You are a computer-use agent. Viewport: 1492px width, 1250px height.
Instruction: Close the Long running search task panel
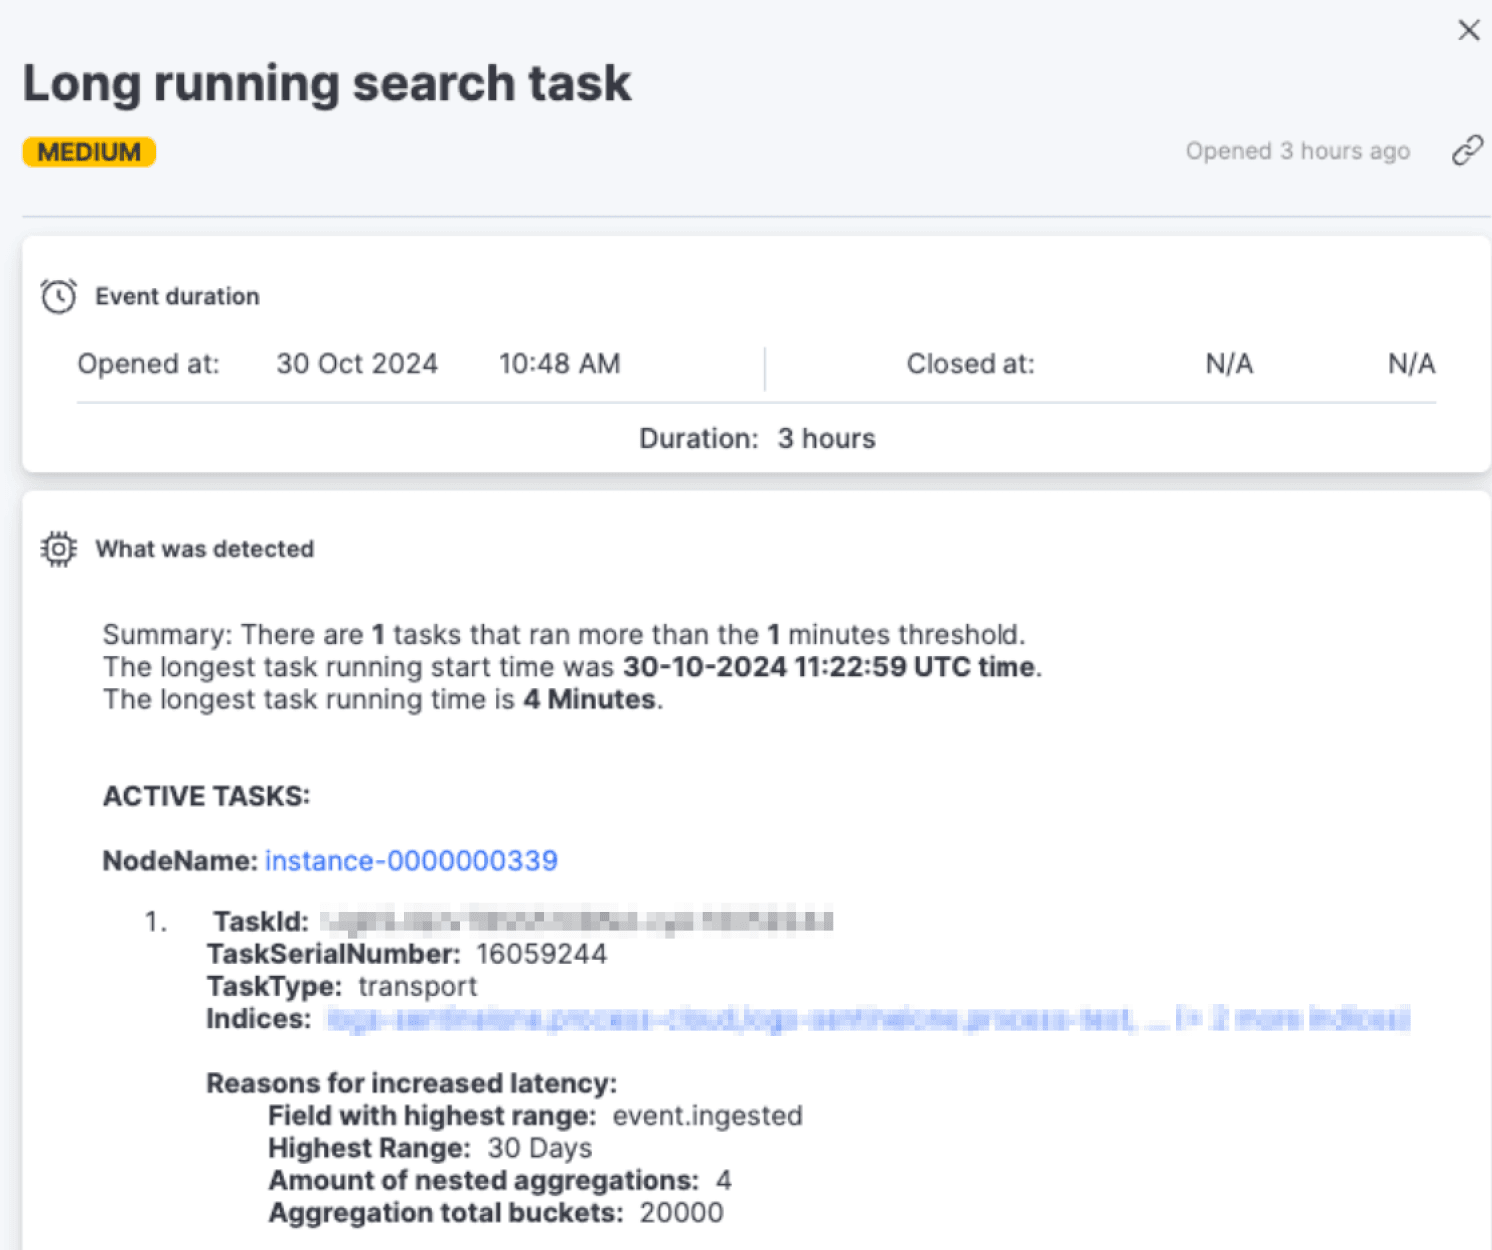1468,30
